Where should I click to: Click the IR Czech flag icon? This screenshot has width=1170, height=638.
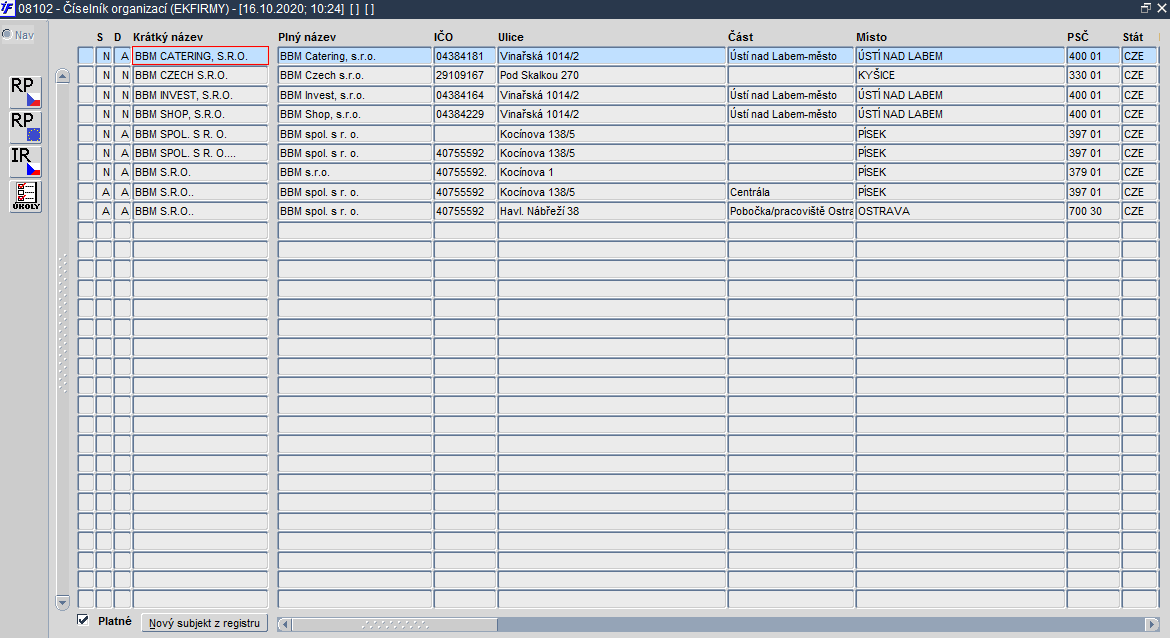point(25,161)
